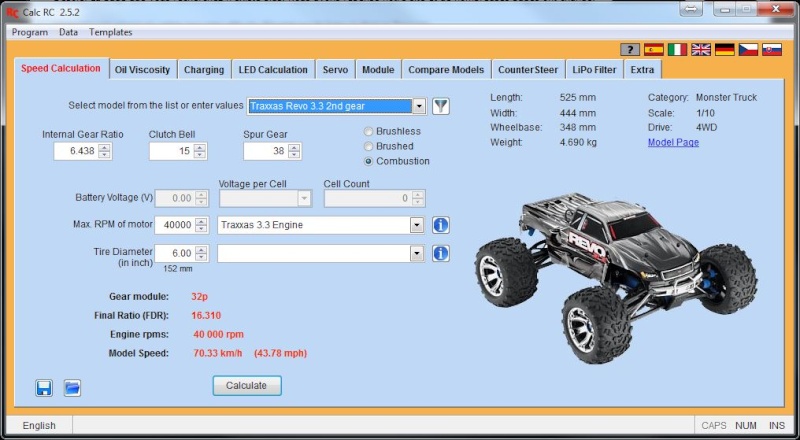Switch to the Compare Models tab
This screenshot has width=800, height=440.
coord(446,70)
